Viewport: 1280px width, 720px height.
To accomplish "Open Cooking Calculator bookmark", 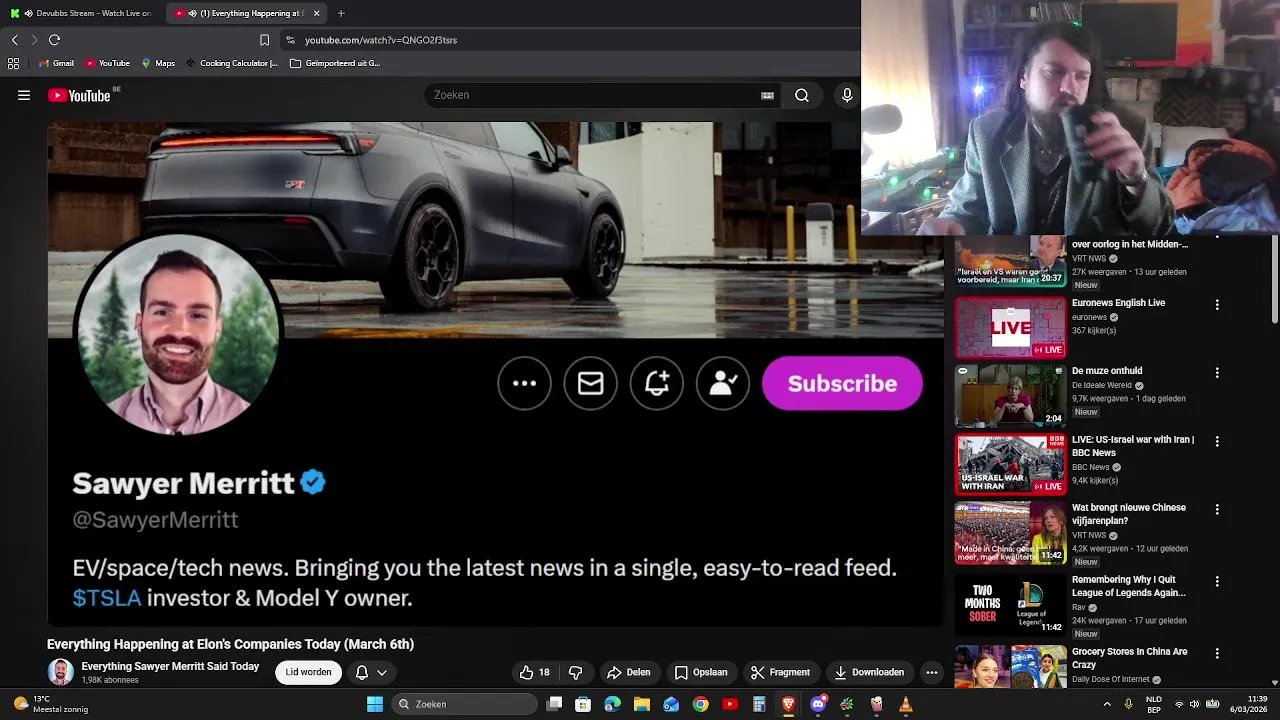I will pyautogui.click(x=231, y=63).
